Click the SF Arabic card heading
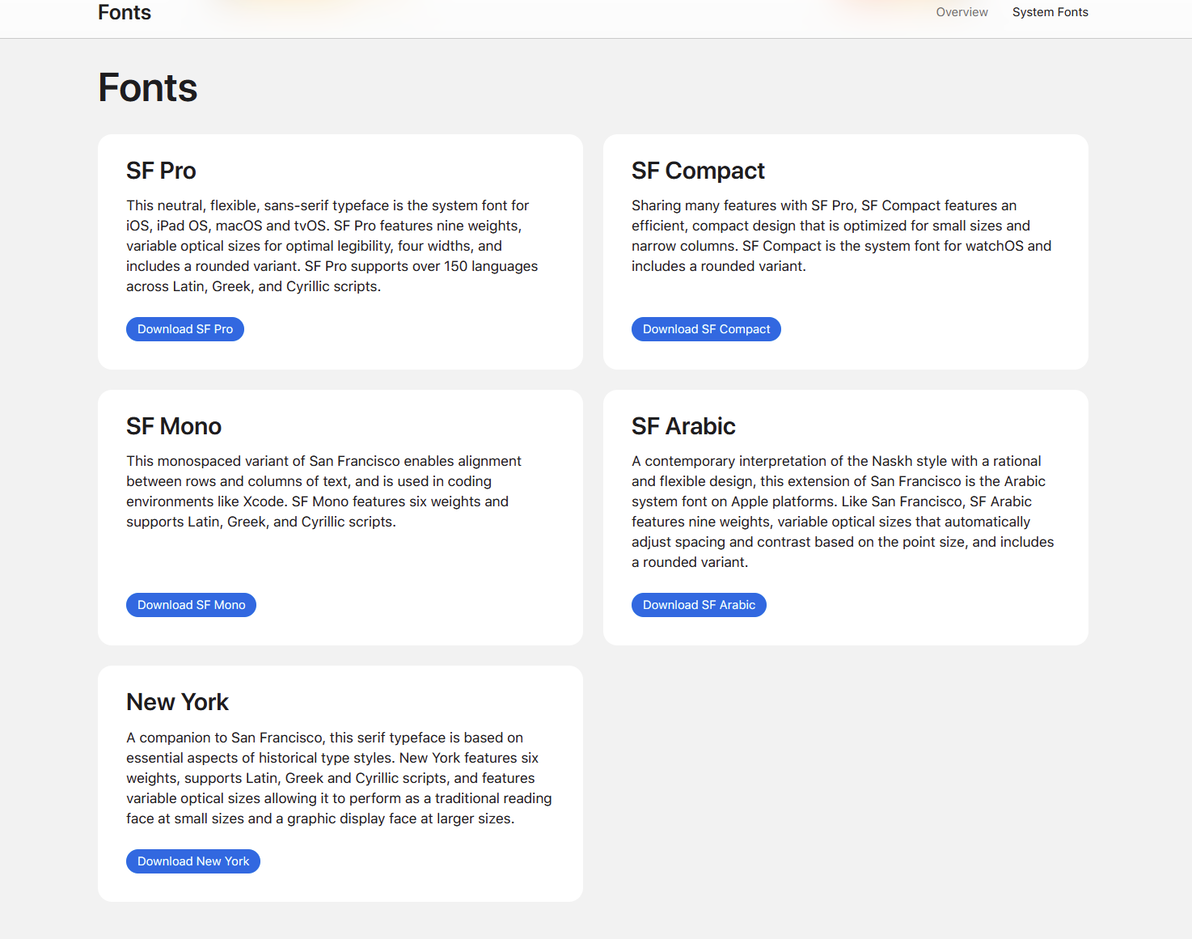The height and width of the screenshot is (939, 1192). [x=683, y=426]
